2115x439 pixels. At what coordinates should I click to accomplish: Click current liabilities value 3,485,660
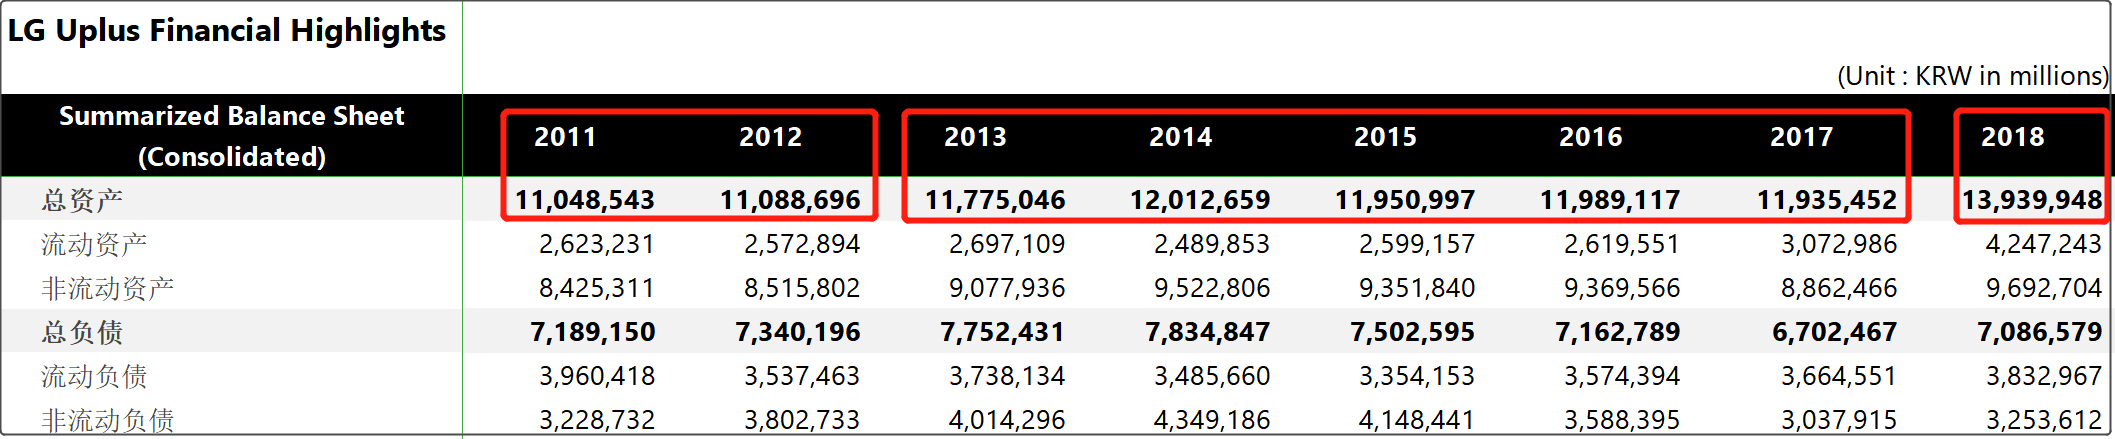click(1212, 376)
